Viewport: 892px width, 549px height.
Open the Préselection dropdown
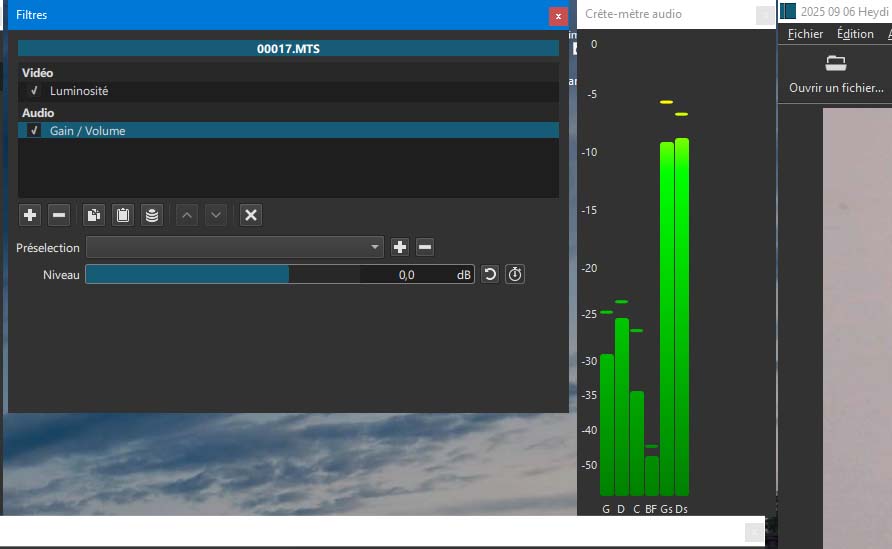pyautogui.click(x=235, y=247)
